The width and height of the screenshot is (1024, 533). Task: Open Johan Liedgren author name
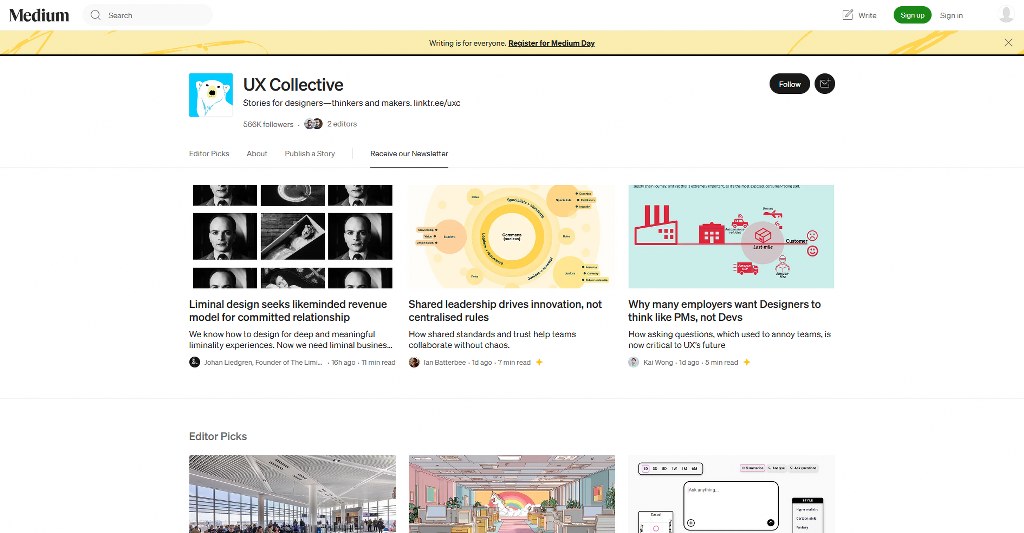[x=263, y=363]
